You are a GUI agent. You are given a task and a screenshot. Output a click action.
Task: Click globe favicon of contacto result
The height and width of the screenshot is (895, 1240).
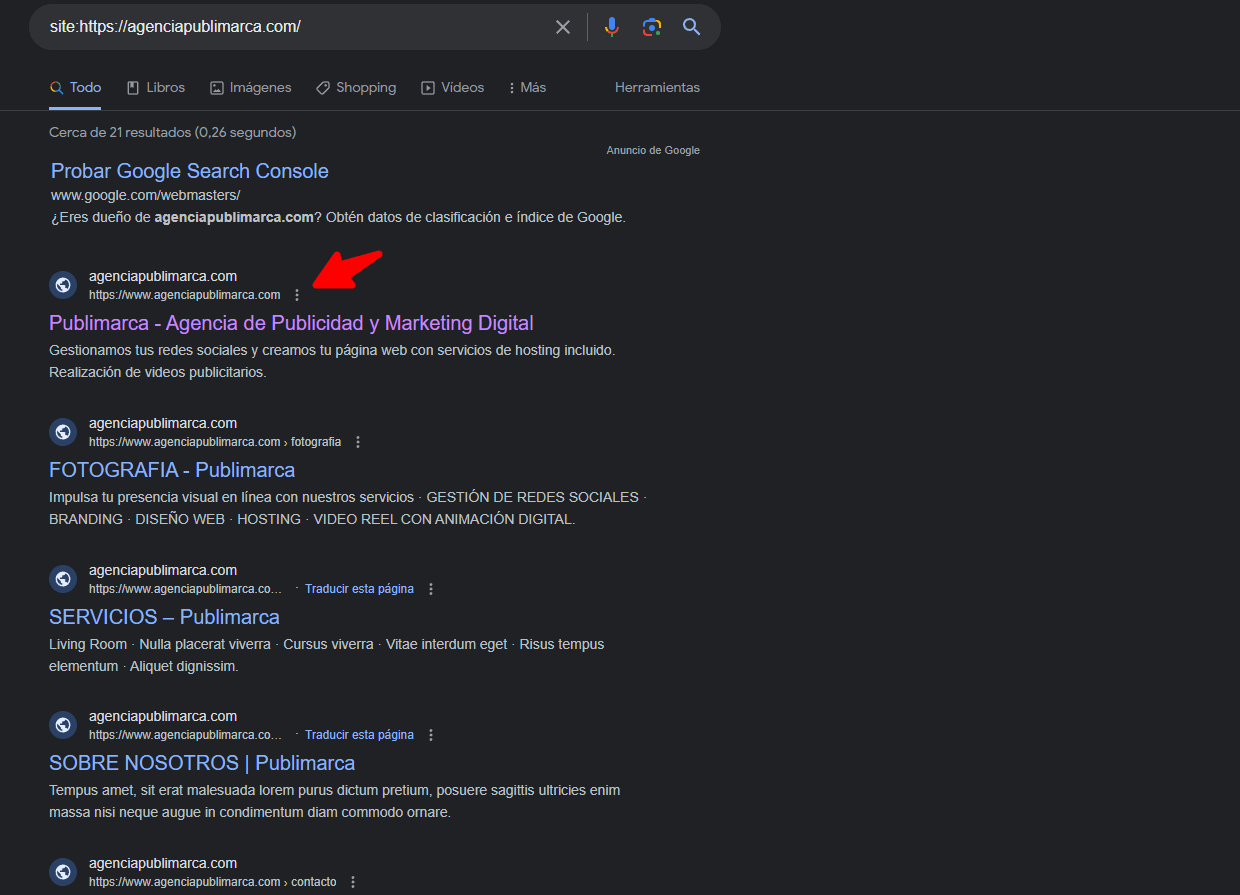pos(63,872)
